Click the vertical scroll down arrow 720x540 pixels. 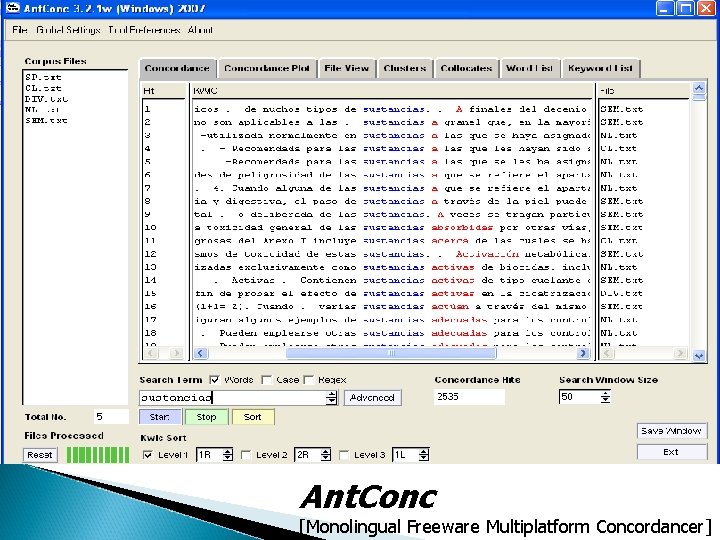699,356
